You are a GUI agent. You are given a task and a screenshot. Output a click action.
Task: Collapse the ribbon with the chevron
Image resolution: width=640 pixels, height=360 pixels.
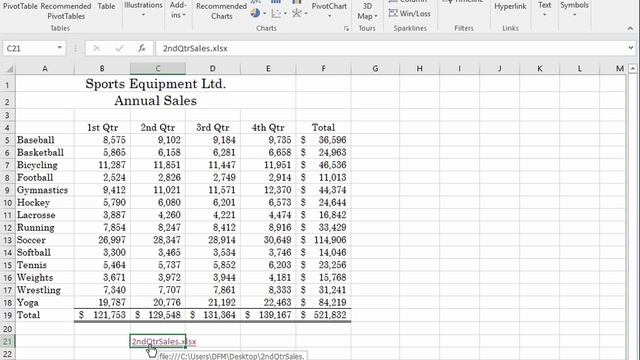point(630,29)
